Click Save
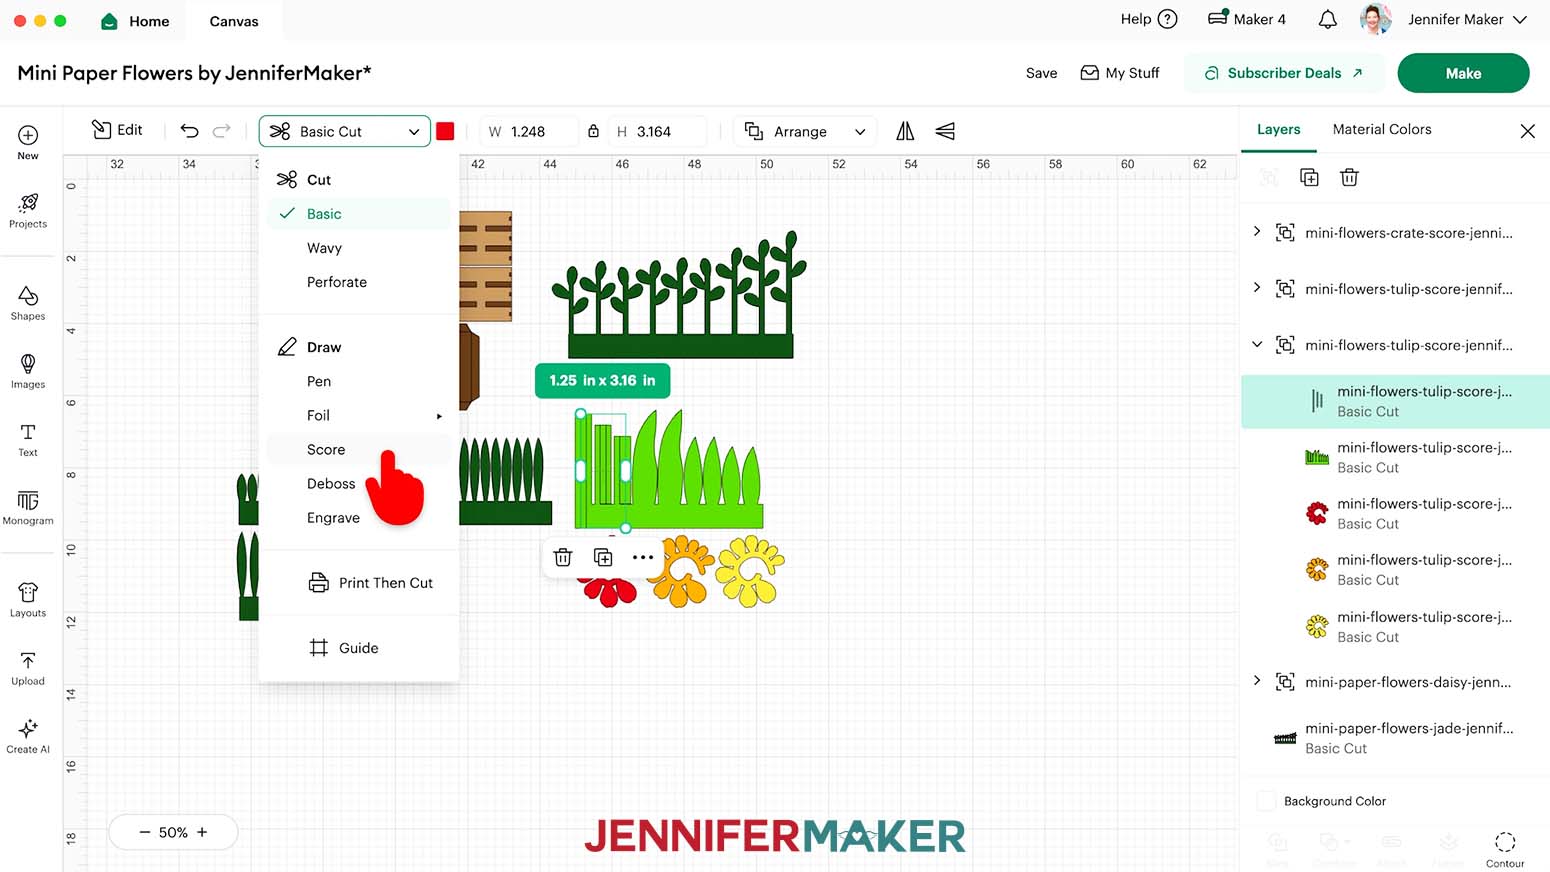 pyautogui.click(x=1041, y=73)
